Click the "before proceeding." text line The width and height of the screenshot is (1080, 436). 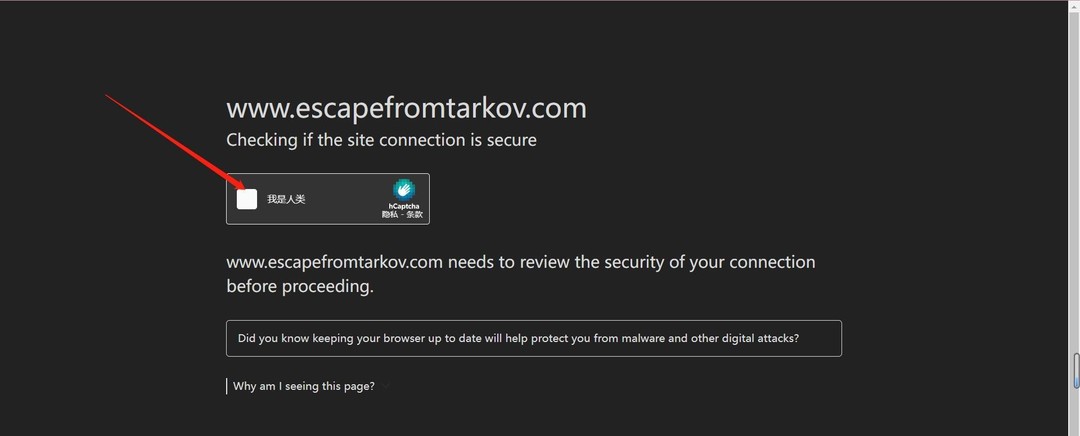coord(299,287)
